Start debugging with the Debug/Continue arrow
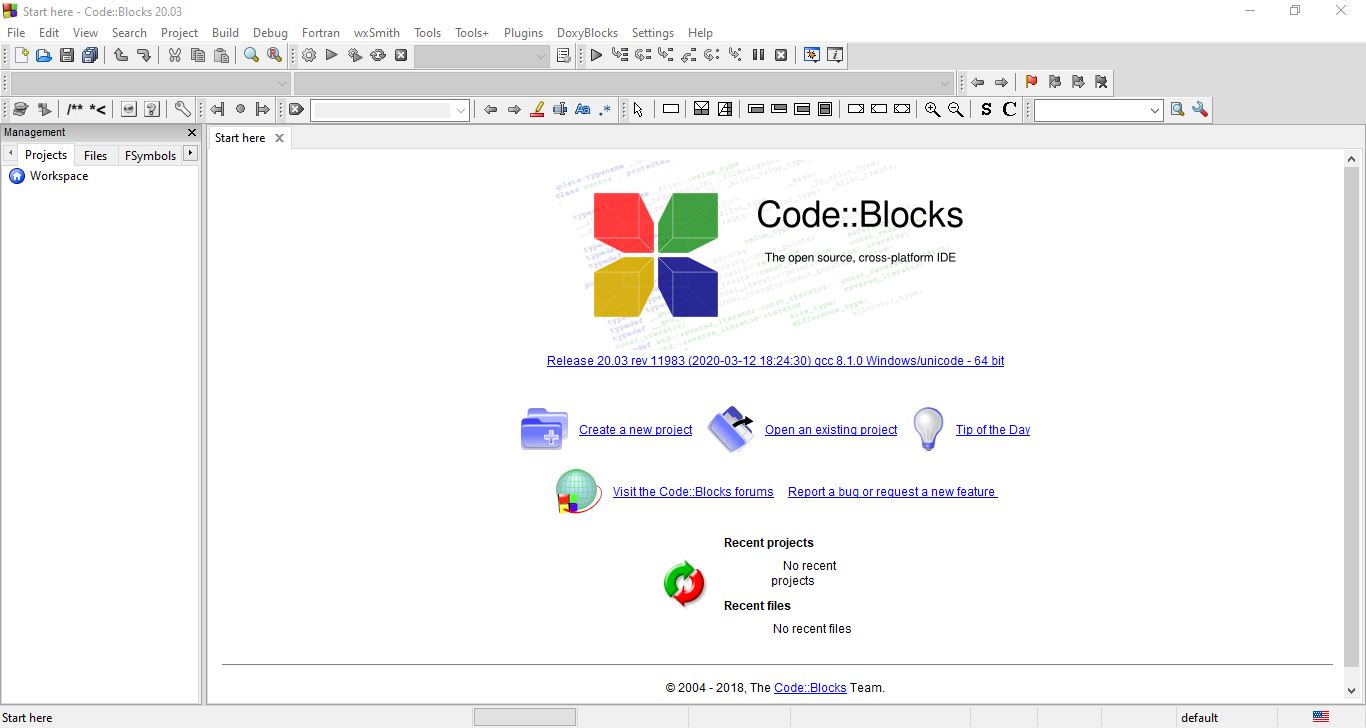Viewport: 1366px width, 728px height. (x=596, y=56)
